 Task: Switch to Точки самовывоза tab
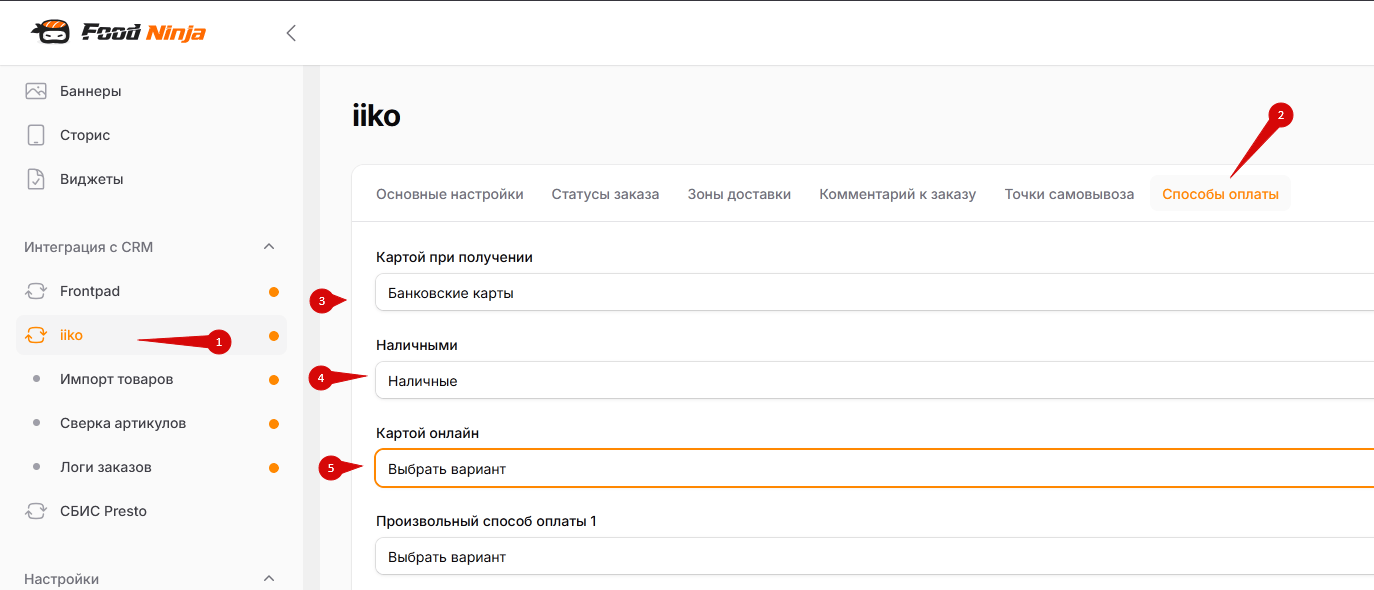pyautogui.click(x=1069, y=194)
